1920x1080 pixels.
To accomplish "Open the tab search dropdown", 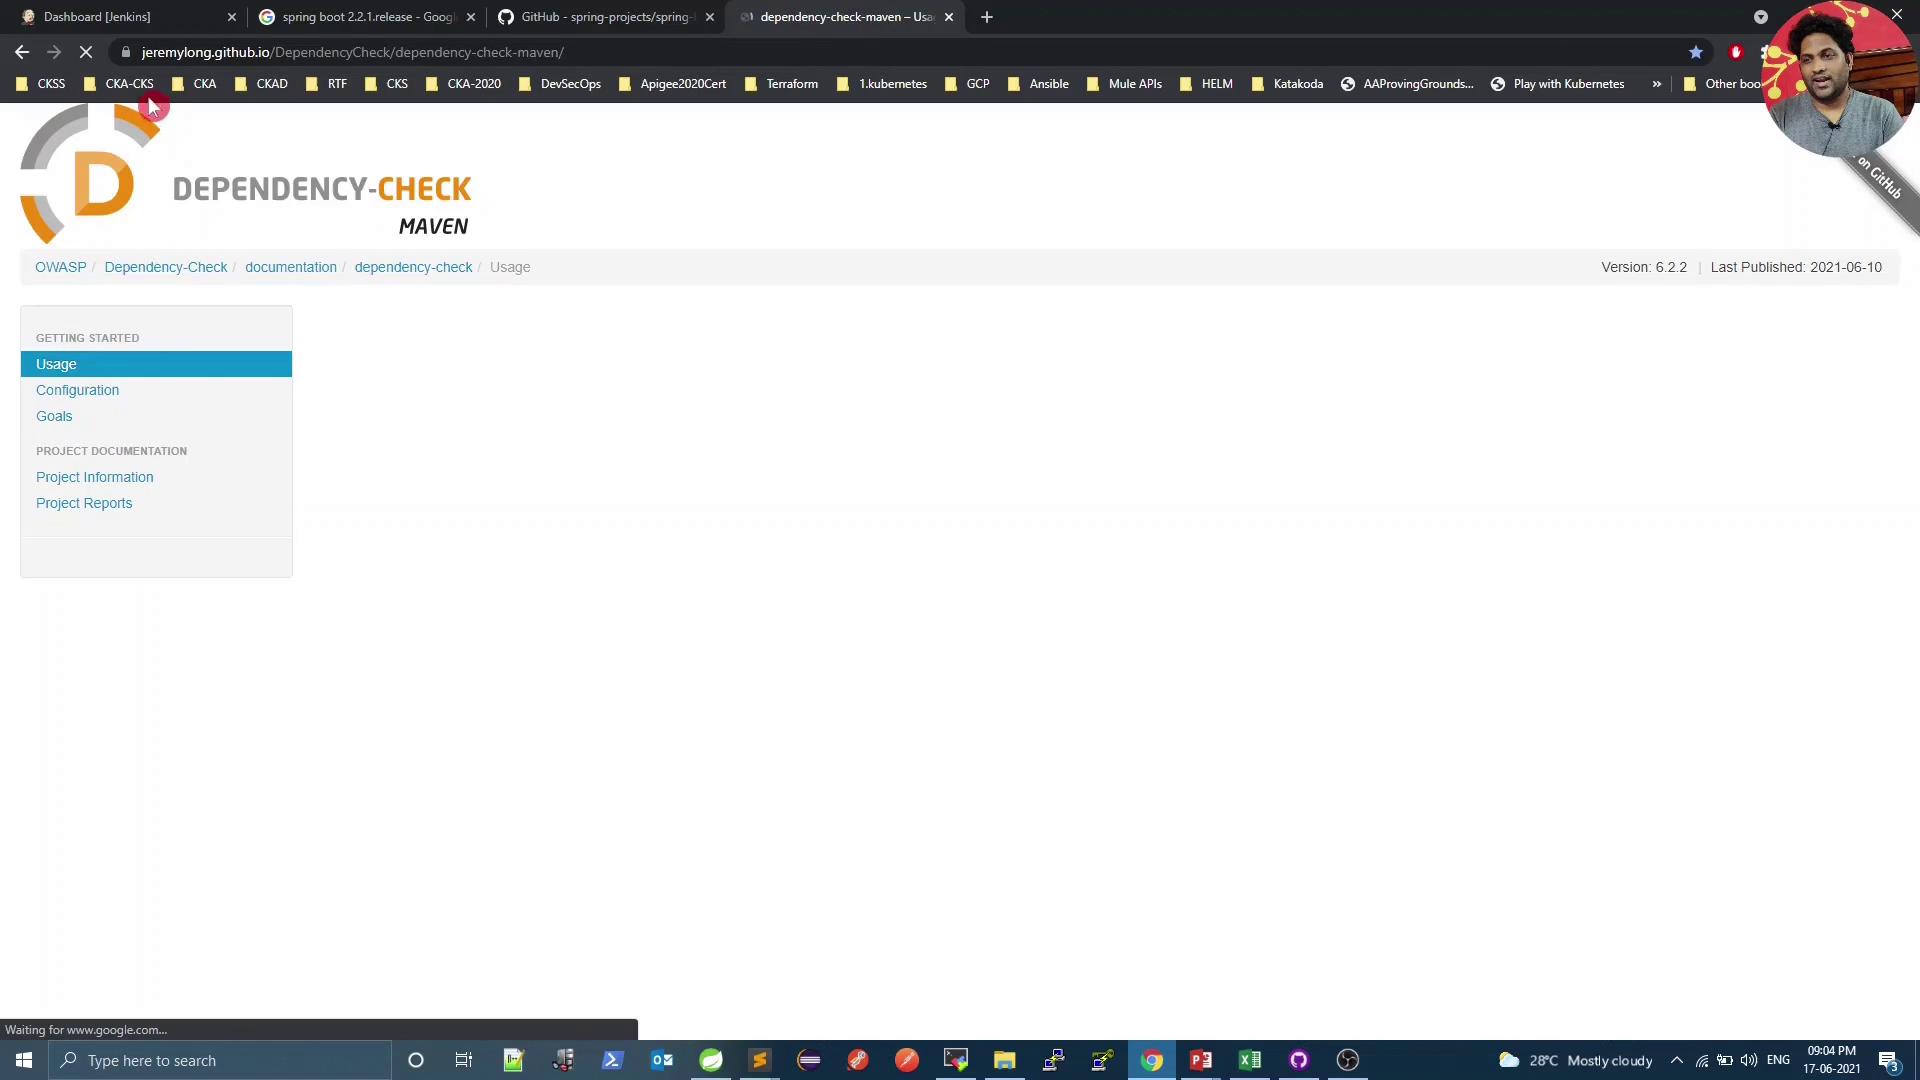I will tap(1761, 17).
